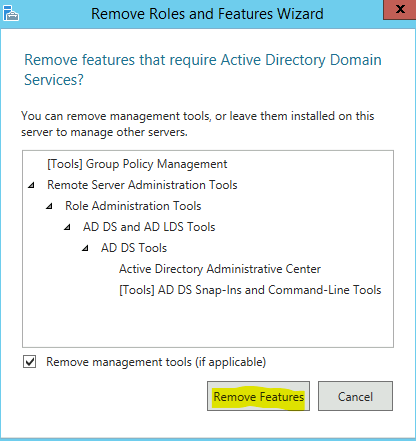Click the wizard icon in title bar
Image resolution: width=416 pixels, height=441 pixels.
click(x=11, y=13)
